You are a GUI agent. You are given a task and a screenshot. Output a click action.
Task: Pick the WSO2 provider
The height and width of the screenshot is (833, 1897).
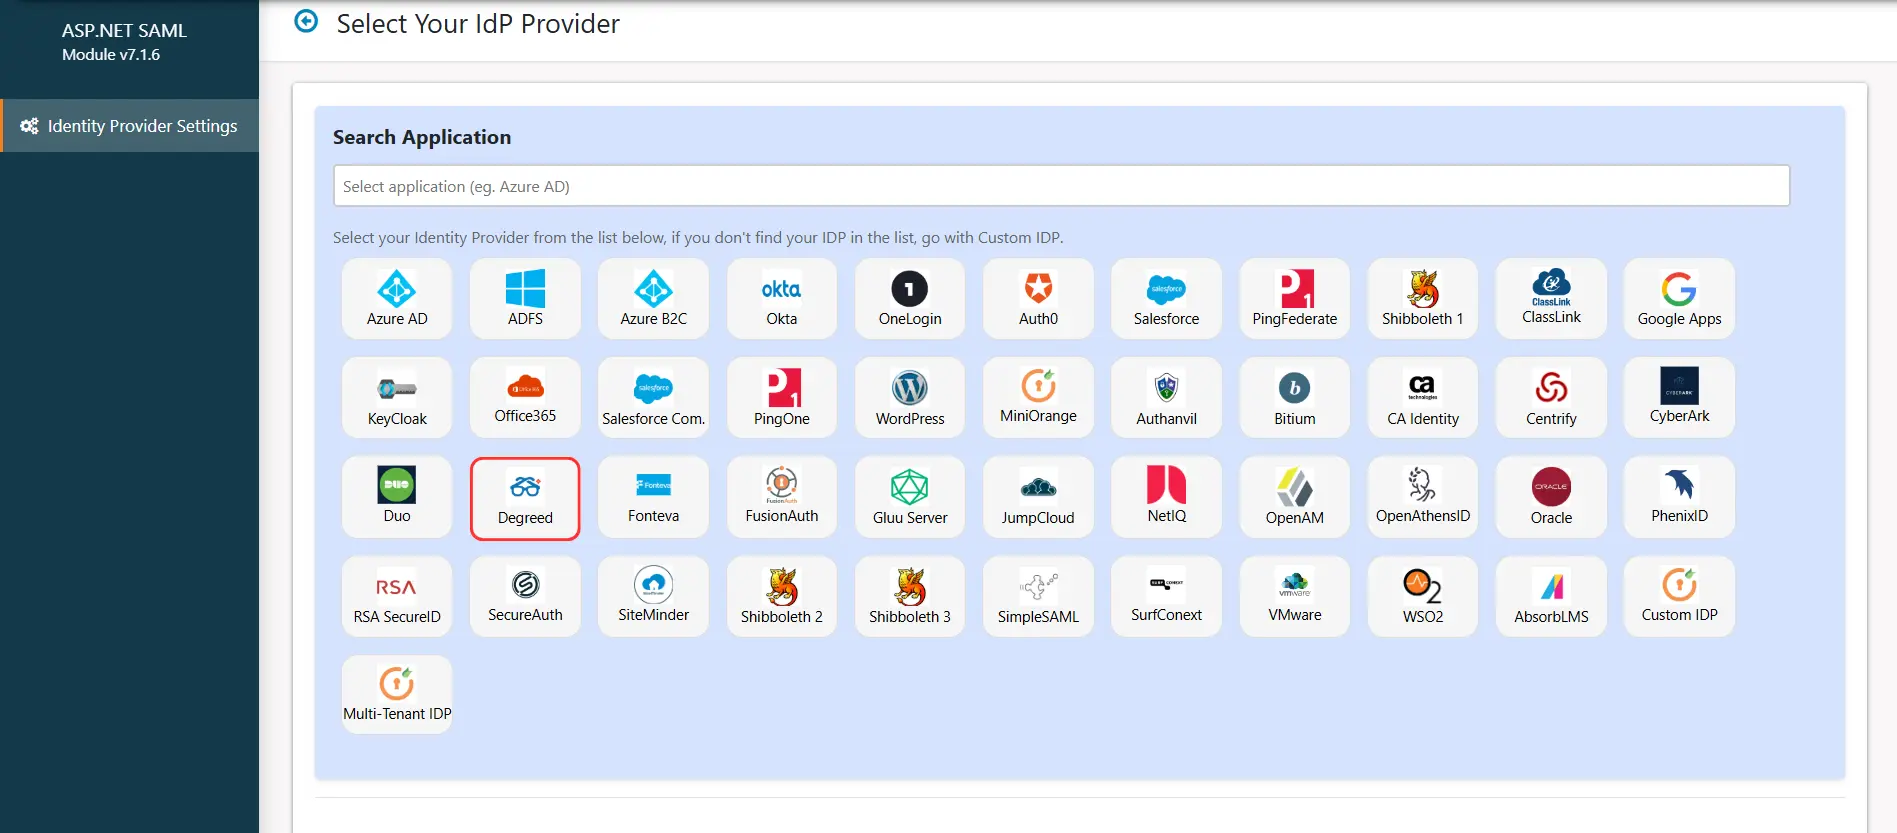[1423, 596]
